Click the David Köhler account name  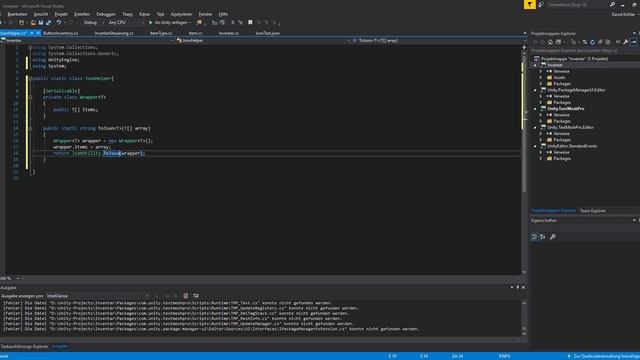(623, 14)
